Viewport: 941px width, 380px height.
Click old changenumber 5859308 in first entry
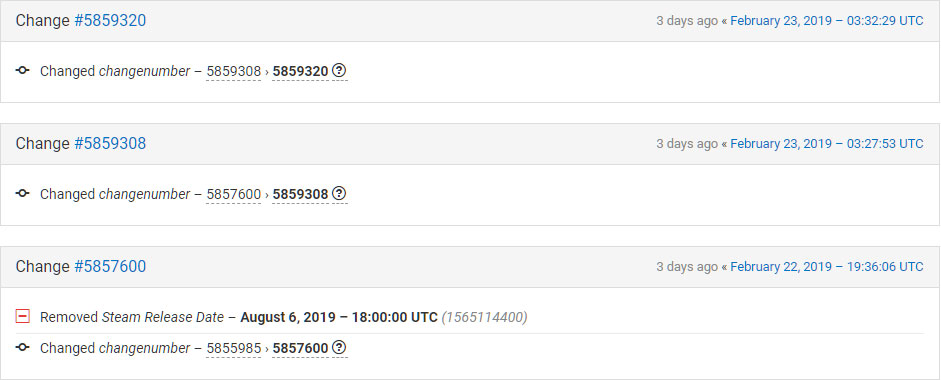pos(233,71)
